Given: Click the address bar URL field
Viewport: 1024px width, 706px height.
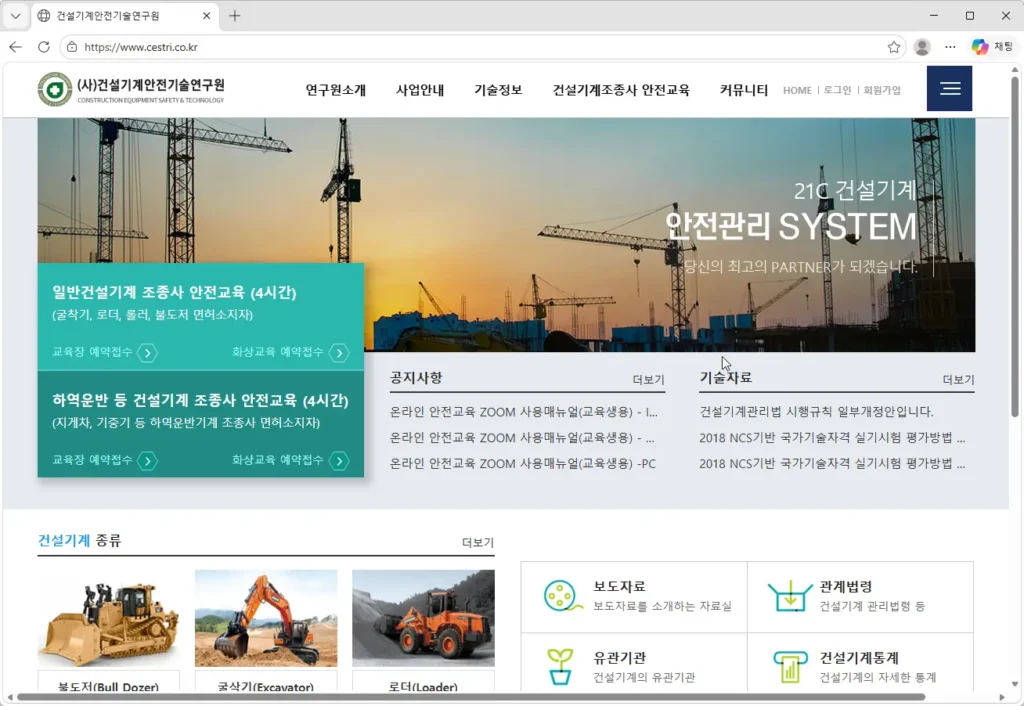Looking at the screenshot, I should 482,47.
